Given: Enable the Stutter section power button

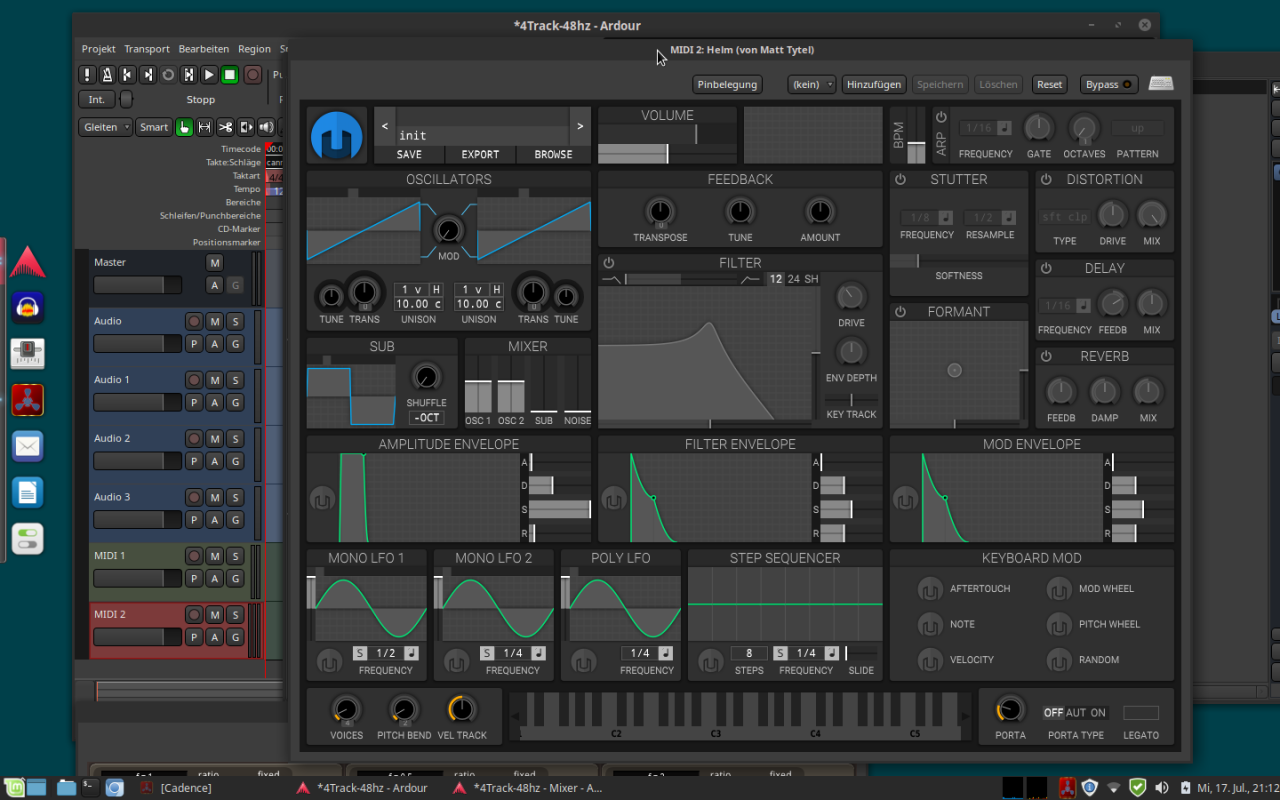Looking at the screenshot, I should point(900,180).
